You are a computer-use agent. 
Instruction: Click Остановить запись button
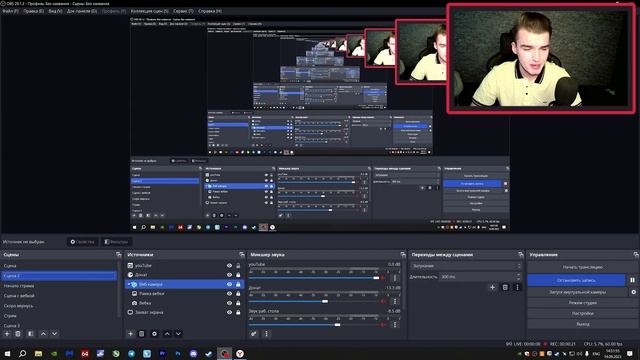coord(576,280)
